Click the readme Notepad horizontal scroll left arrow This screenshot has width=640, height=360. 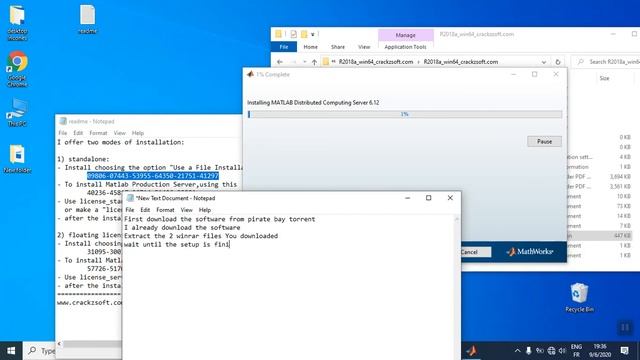[59, 344]
